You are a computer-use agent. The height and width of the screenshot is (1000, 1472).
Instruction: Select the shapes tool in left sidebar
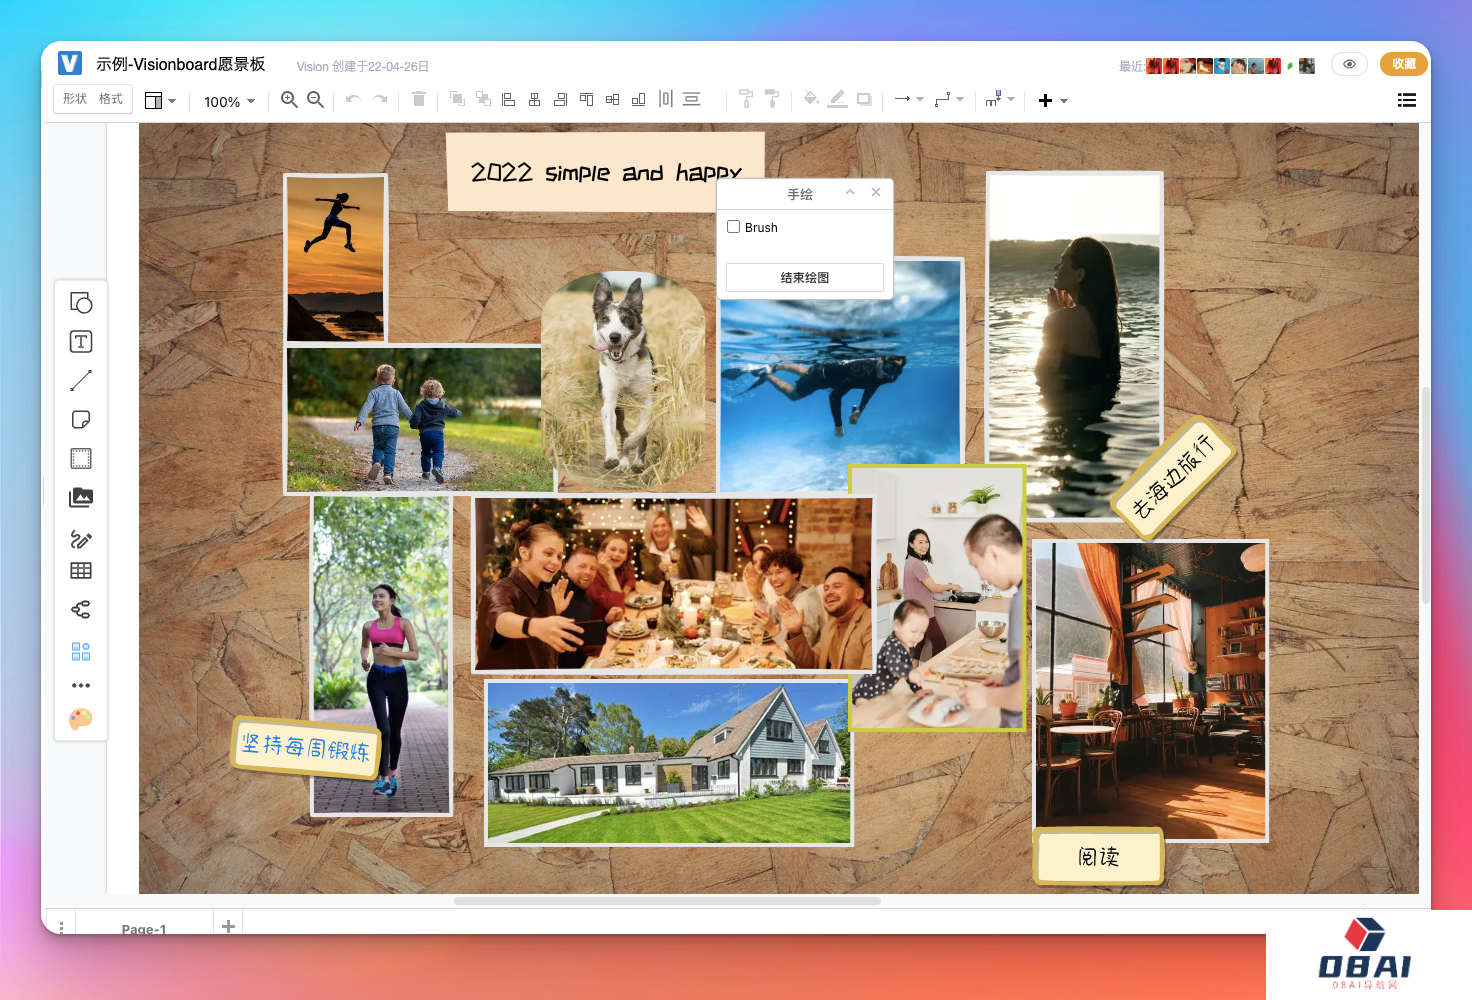[81, 303]
